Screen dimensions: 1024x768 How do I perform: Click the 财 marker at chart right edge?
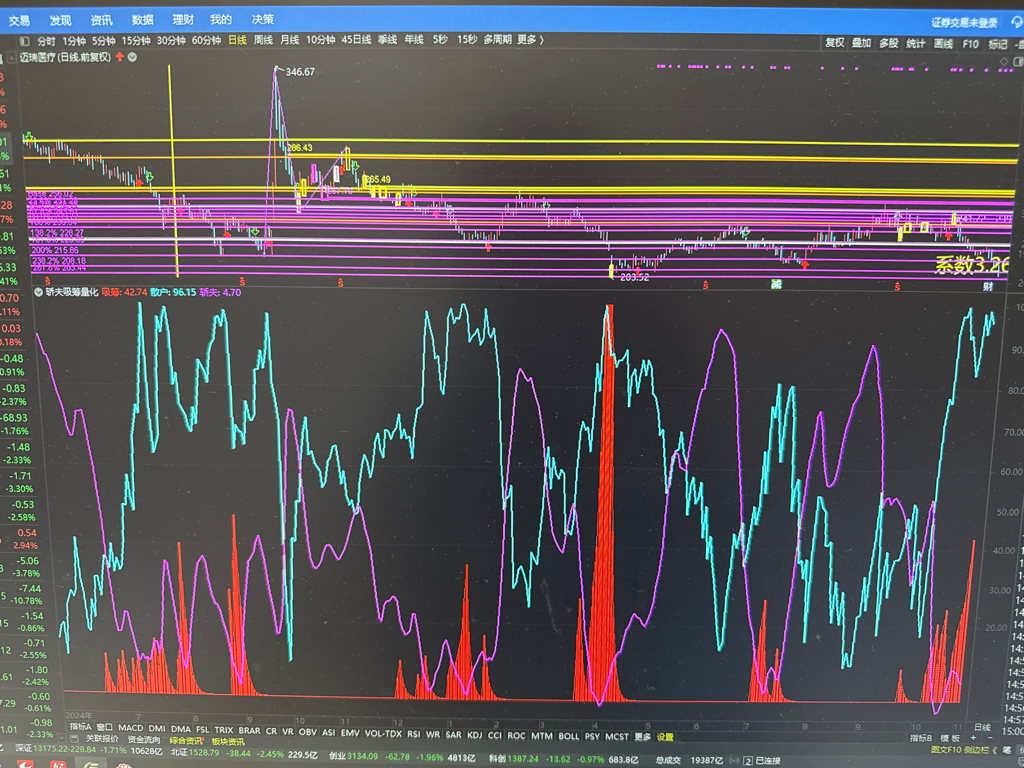pyautogui.click(x=987, y=287)
